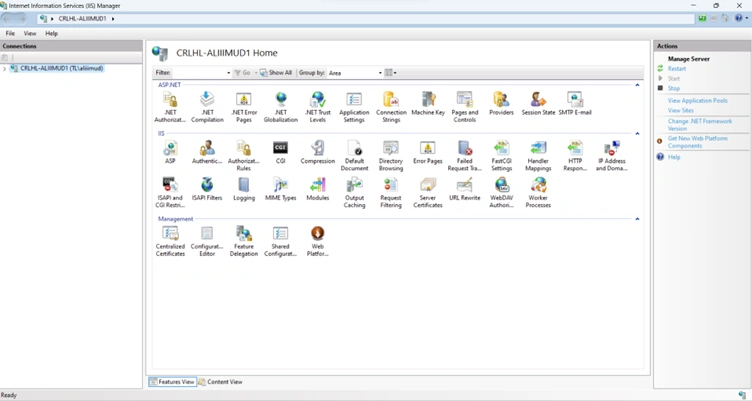Open .NET Globalization feature
Screen dimensions: 752x401
coord(281,107)
